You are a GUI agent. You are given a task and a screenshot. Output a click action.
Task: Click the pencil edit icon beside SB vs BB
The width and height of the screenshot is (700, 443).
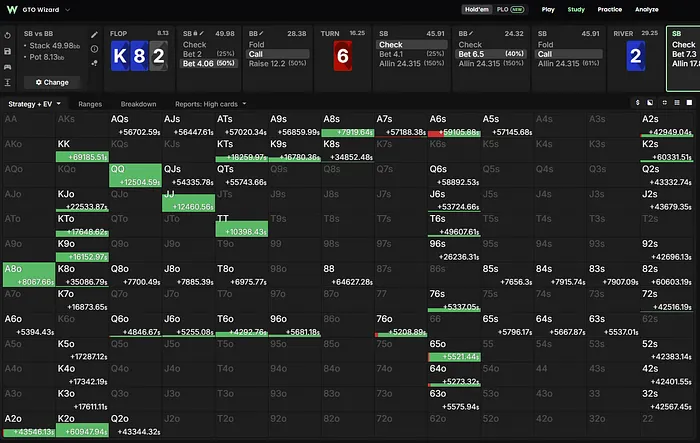[94, 34]
